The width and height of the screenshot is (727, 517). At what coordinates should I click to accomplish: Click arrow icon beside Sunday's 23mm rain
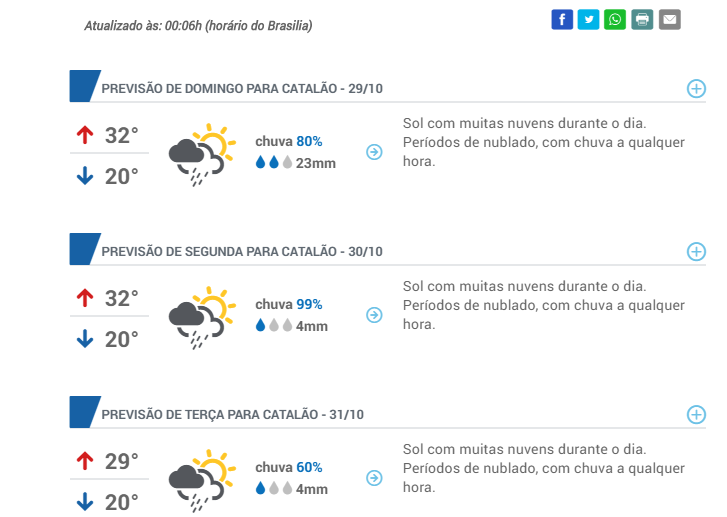374,152
